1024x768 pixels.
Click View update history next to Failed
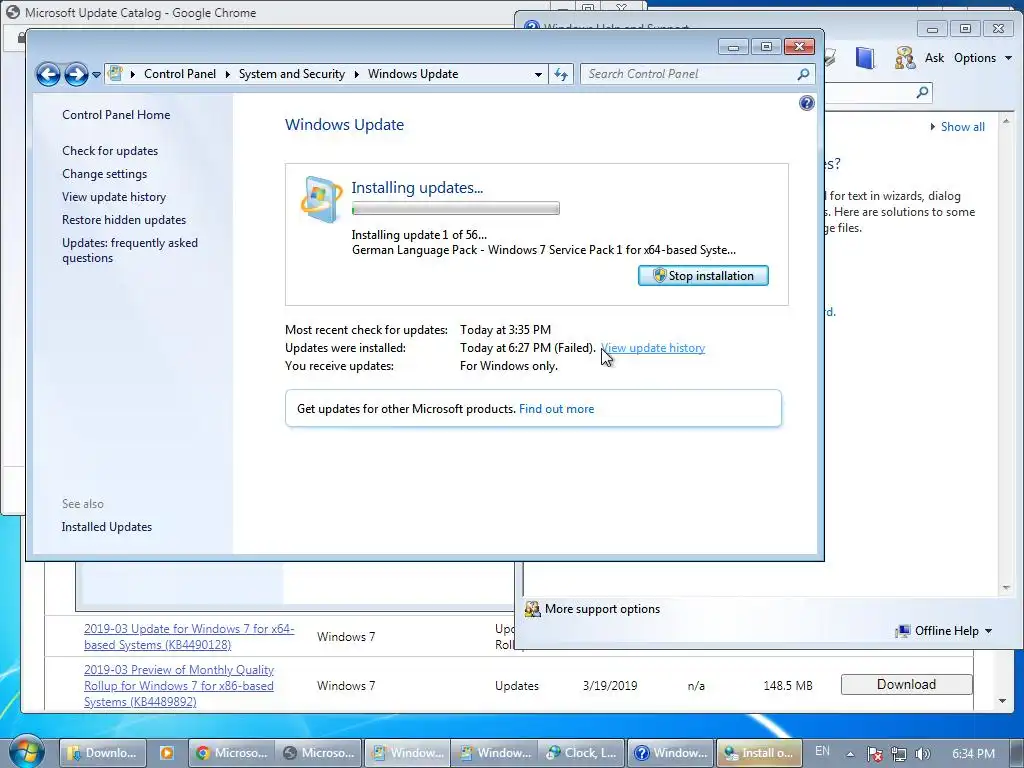click(x=653, y=348)
